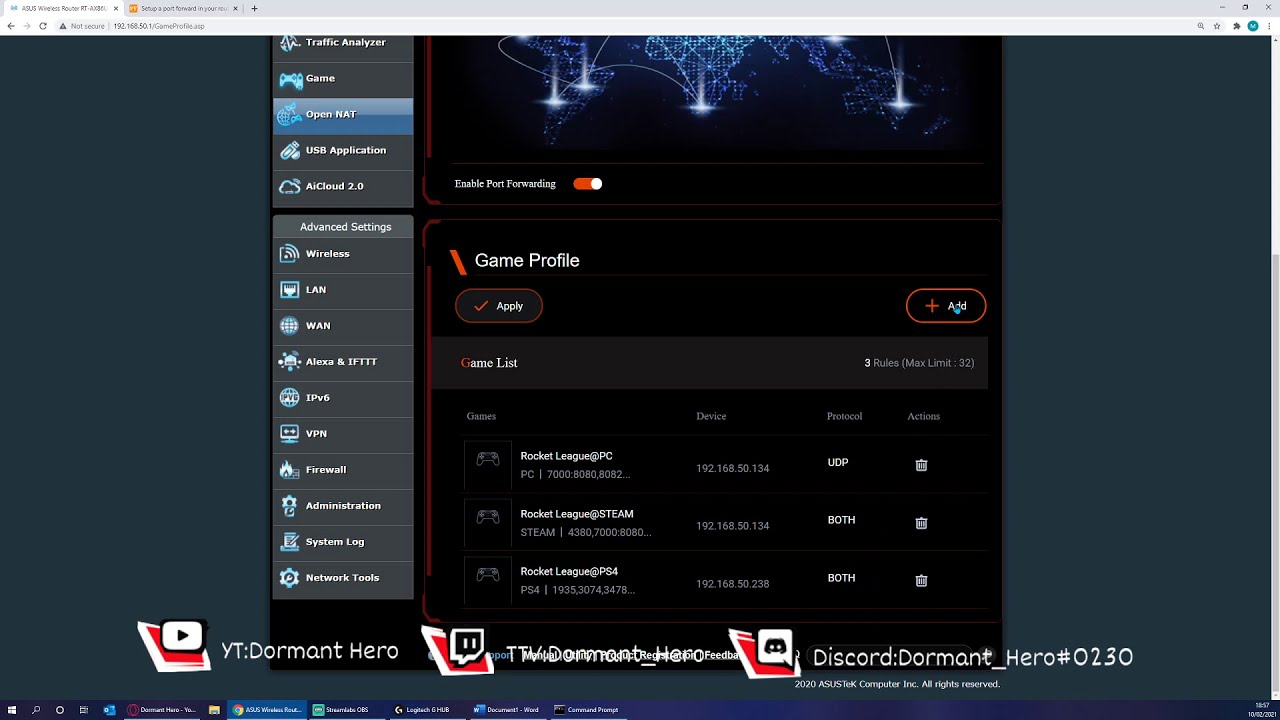
Task: Click the Feedback footer link
Action: point(722,656)
